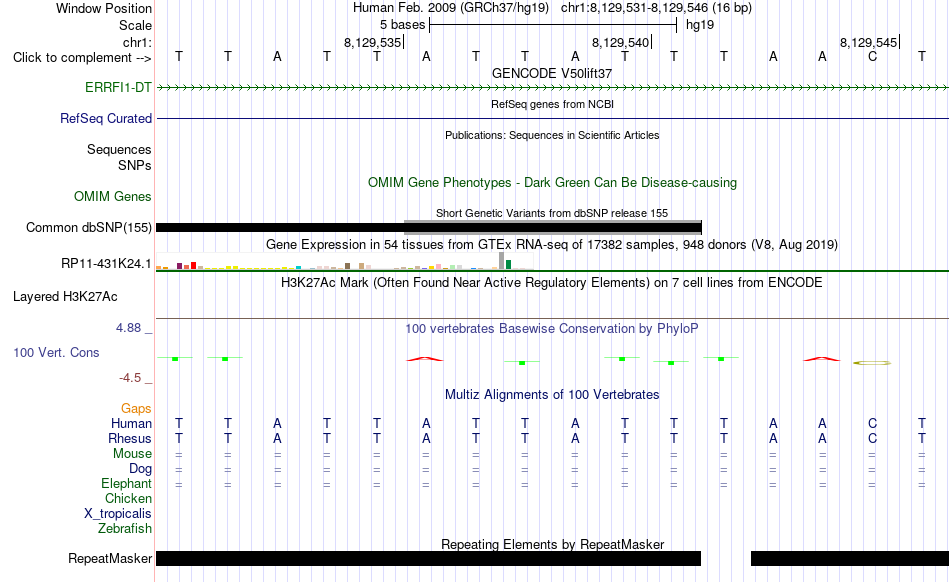Screen dimensions: 950x582
Task: Click the OMIM Gene Phenotypes track title
Action: (x=552, y=182)
